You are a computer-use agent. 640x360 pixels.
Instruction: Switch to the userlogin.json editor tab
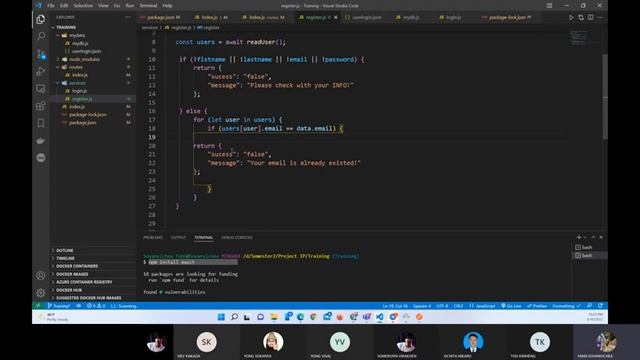pos(363,18)
